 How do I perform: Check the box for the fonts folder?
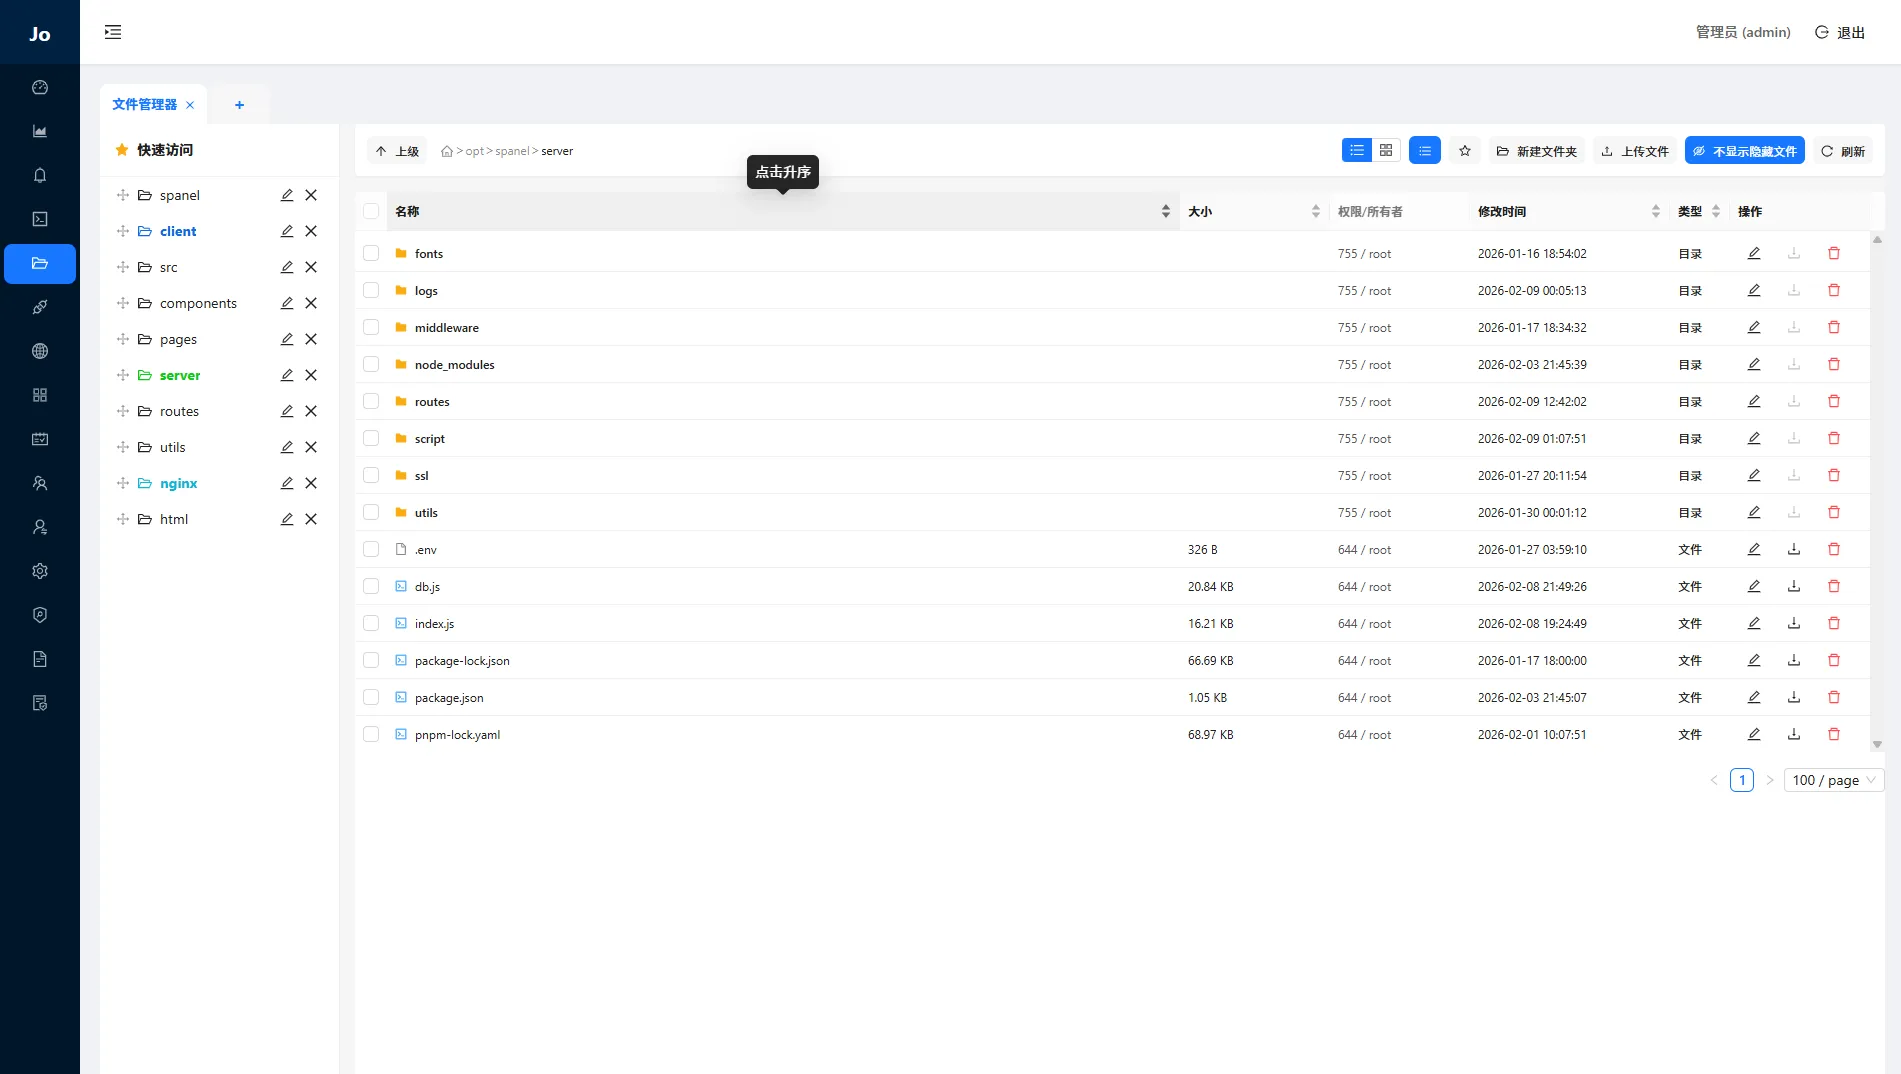coord(371,253)
